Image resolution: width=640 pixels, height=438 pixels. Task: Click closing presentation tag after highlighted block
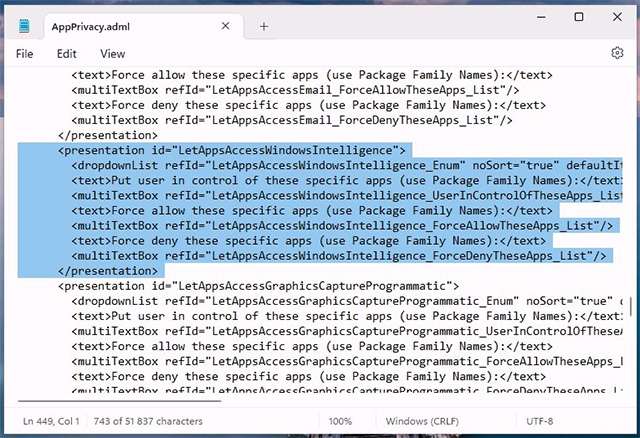[108, 271]
